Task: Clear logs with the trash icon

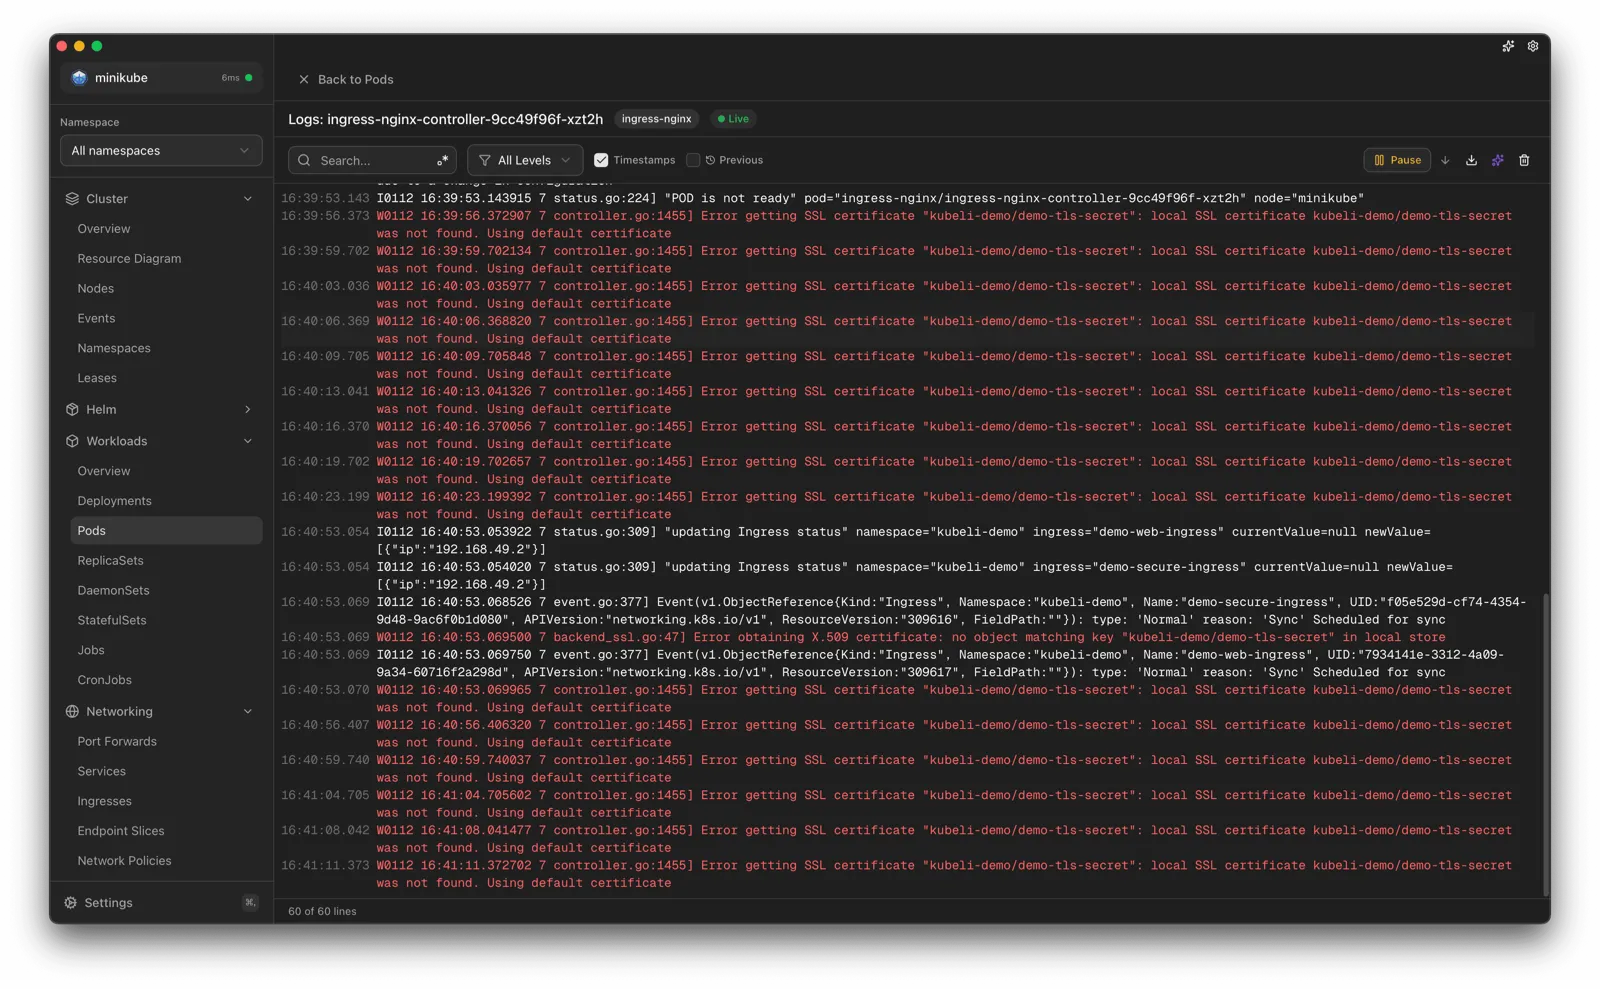Action: point(1524,160)
